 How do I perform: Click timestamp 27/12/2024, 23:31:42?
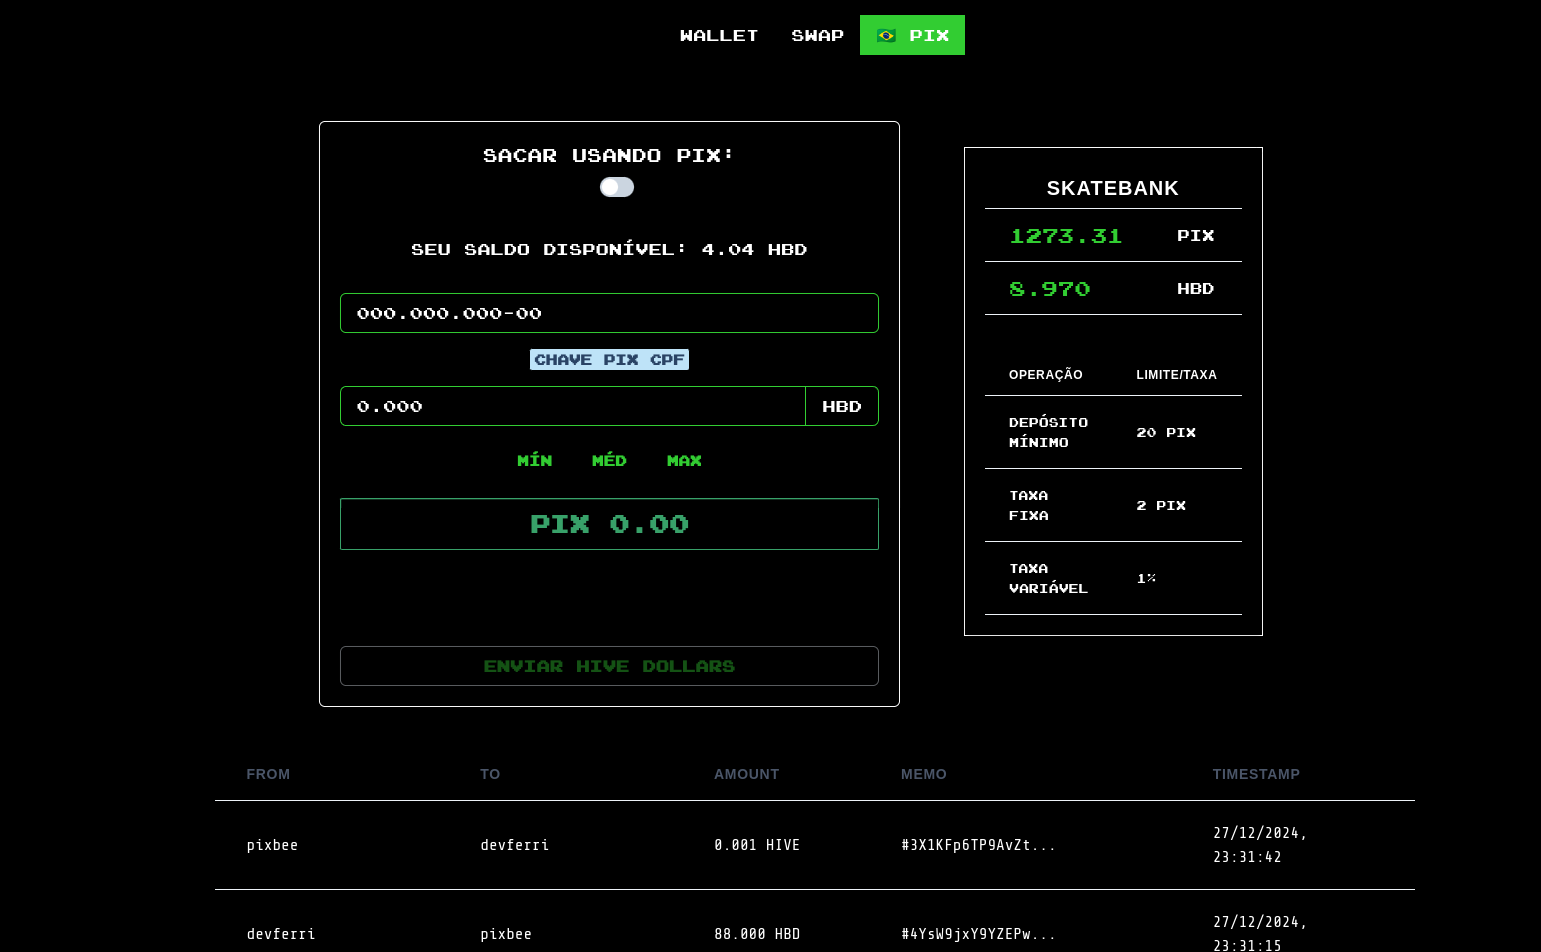pos(1260,845)
